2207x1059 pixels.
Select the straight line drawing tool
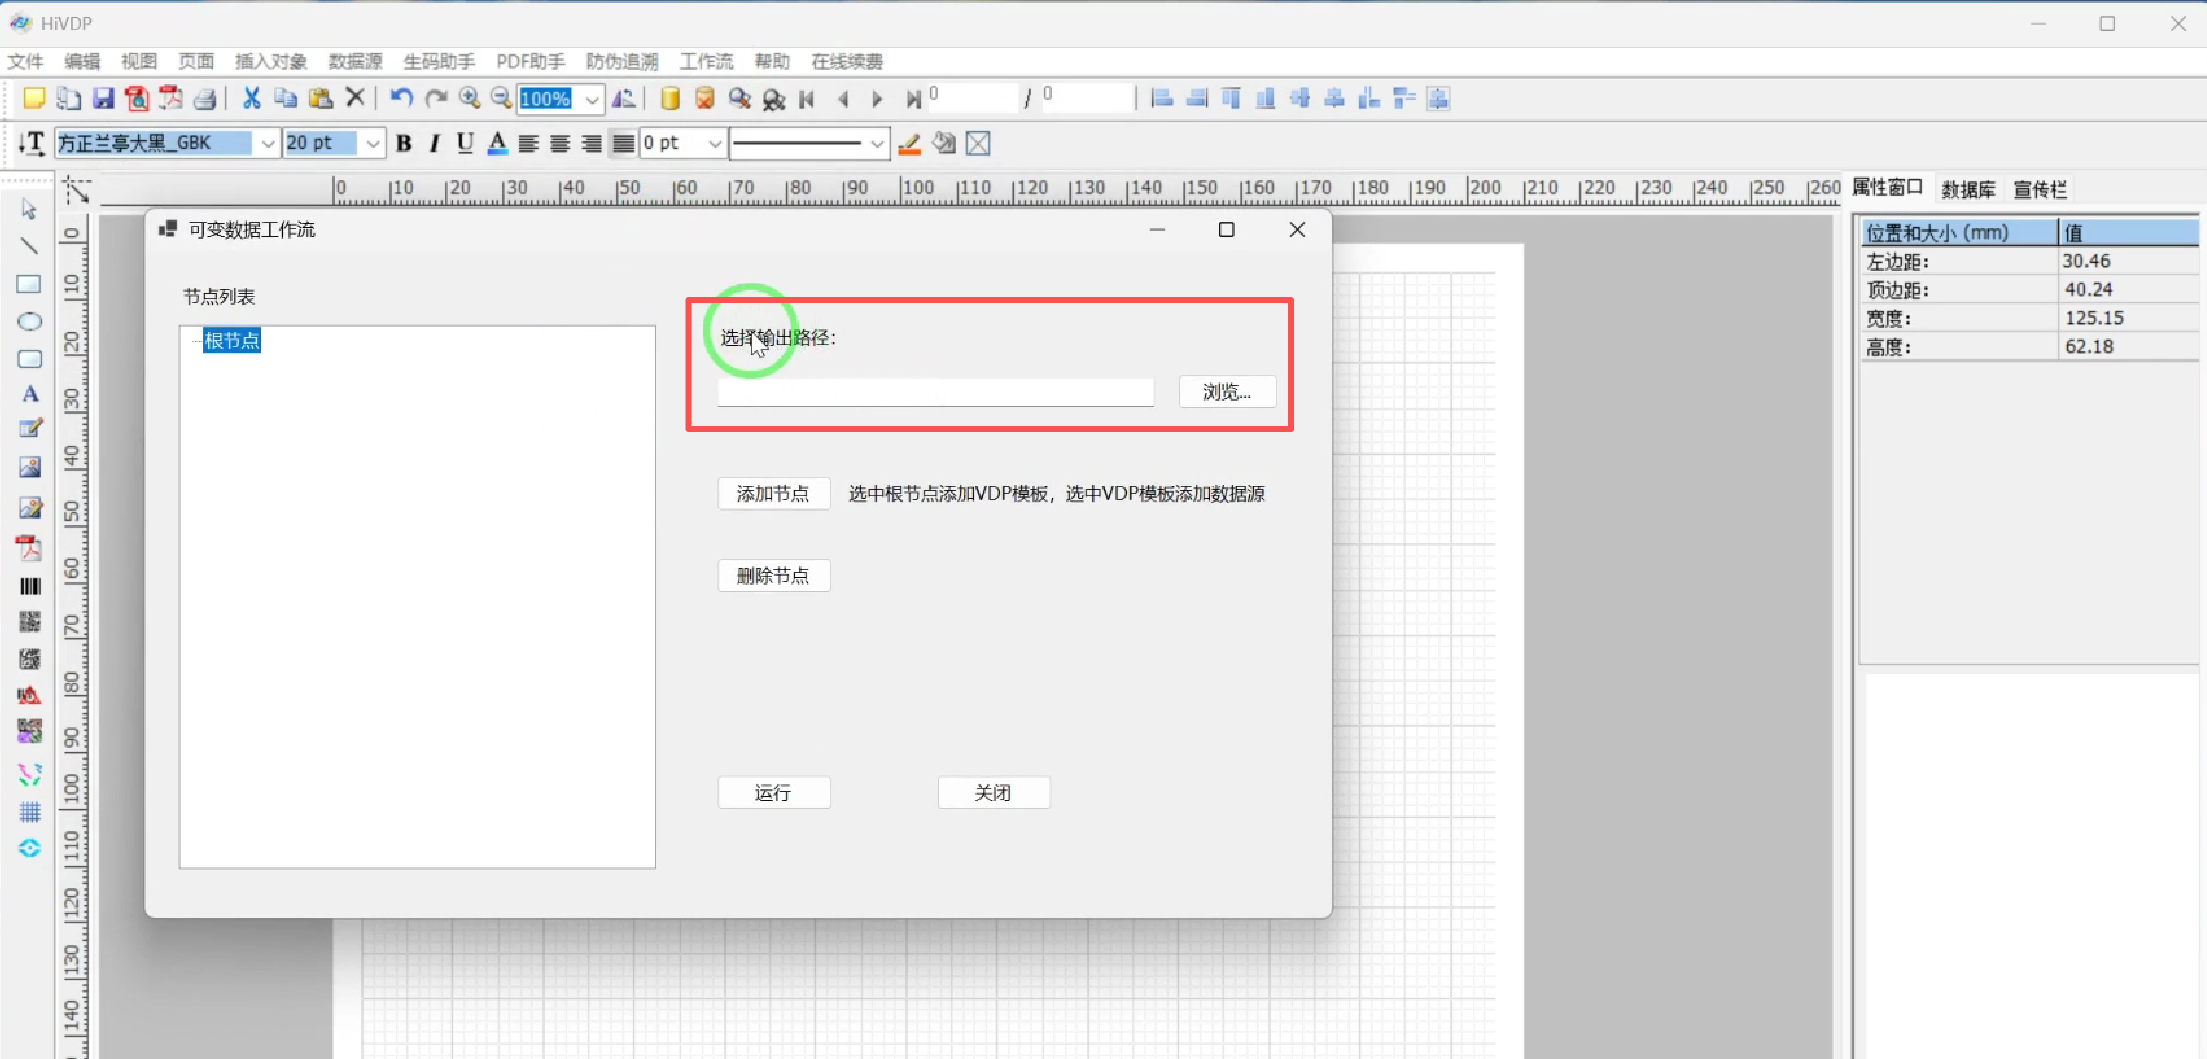pyautogui.click(x=30, y=246)
